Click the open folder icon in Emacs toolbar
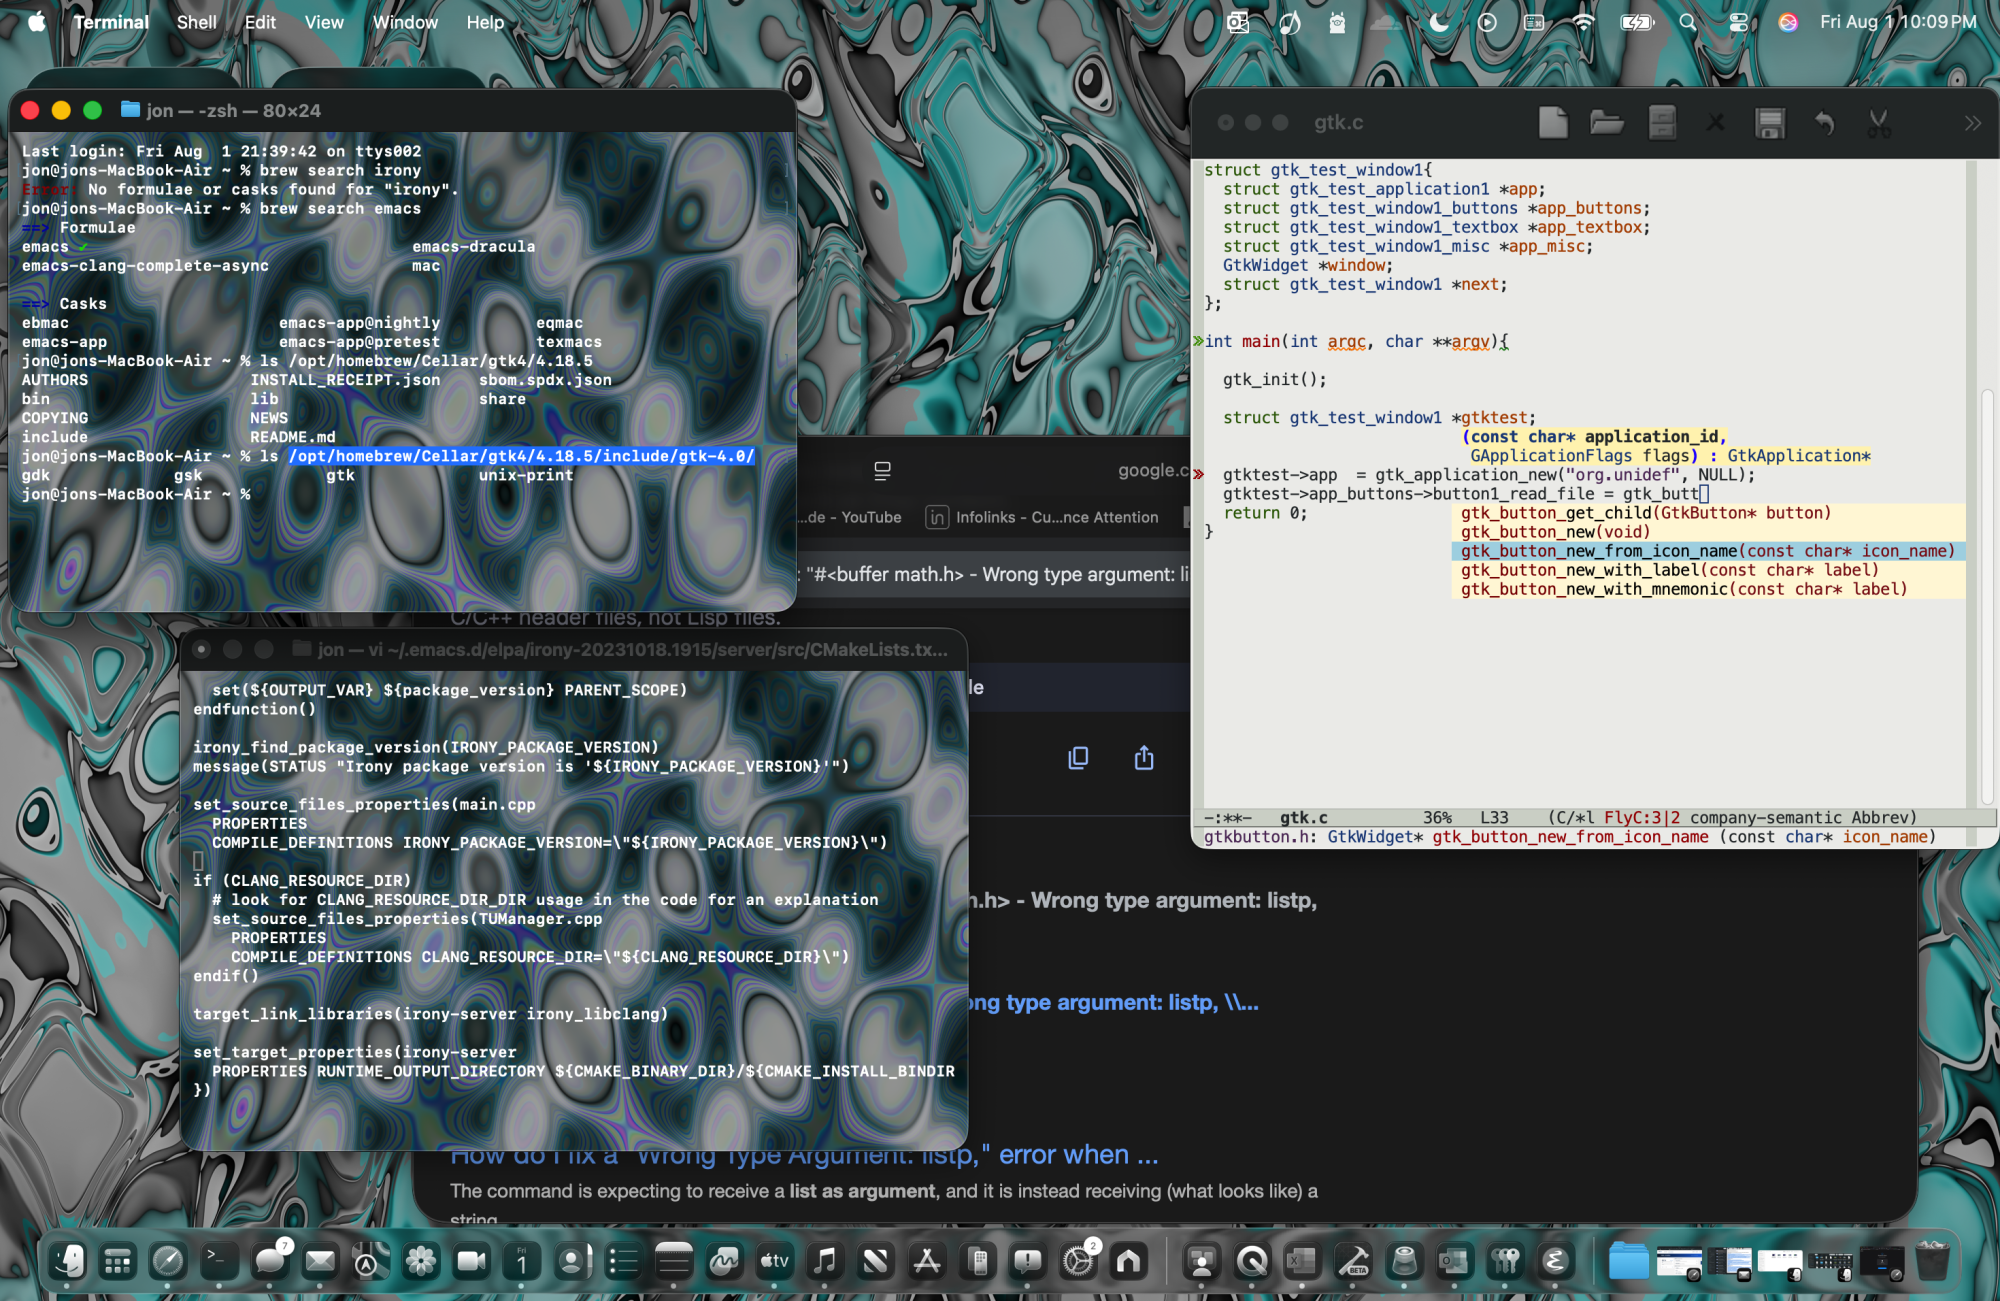The height and width of the screenshot is (1301, 2000). tap(1607, 123)
